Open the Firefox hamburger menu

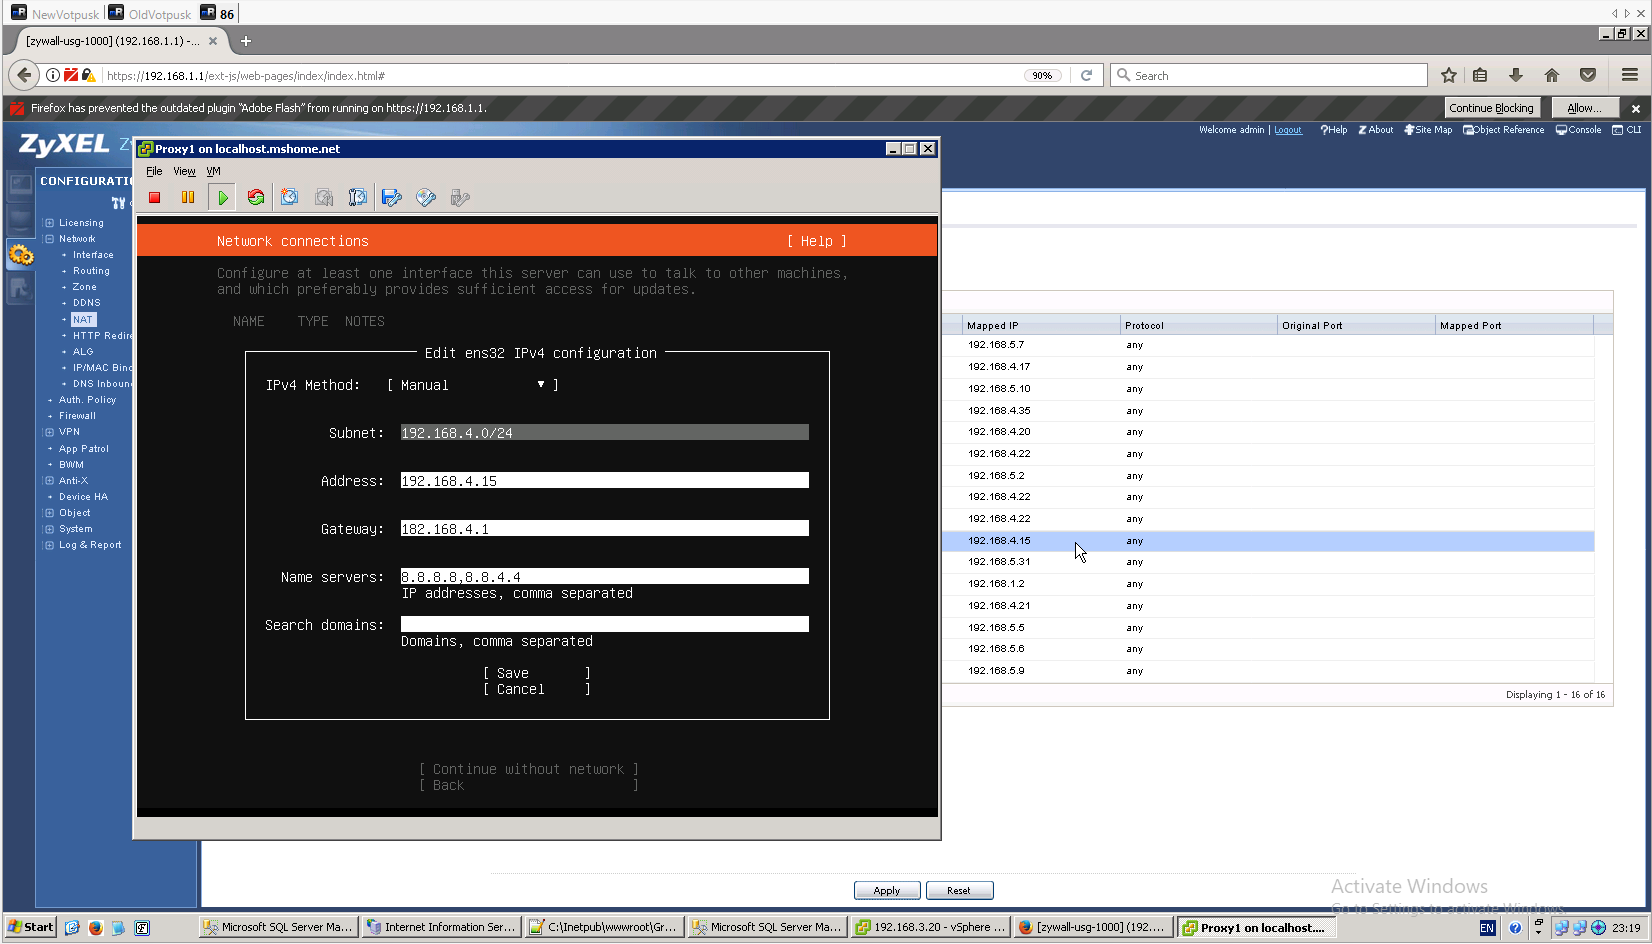[x=1630, y=75]
